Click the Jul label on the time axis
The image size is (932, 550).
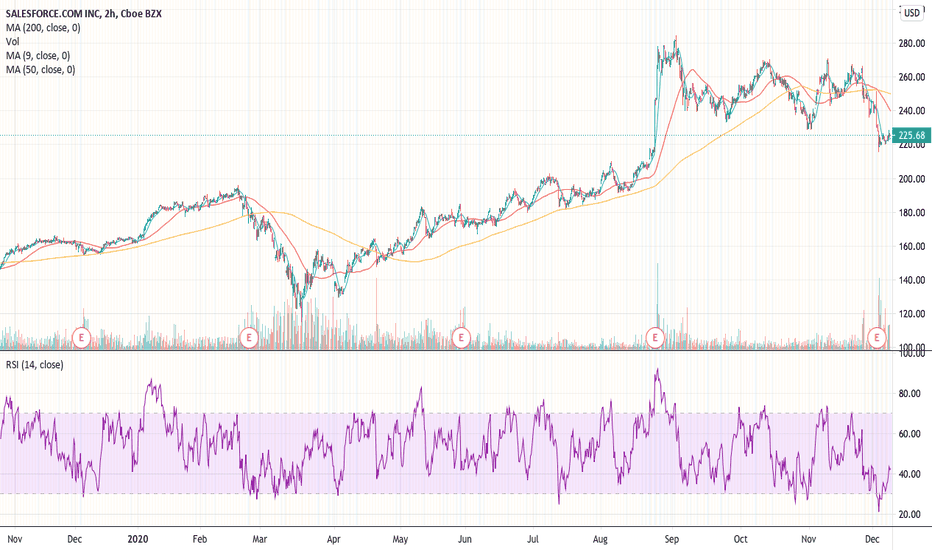(533, 539)
